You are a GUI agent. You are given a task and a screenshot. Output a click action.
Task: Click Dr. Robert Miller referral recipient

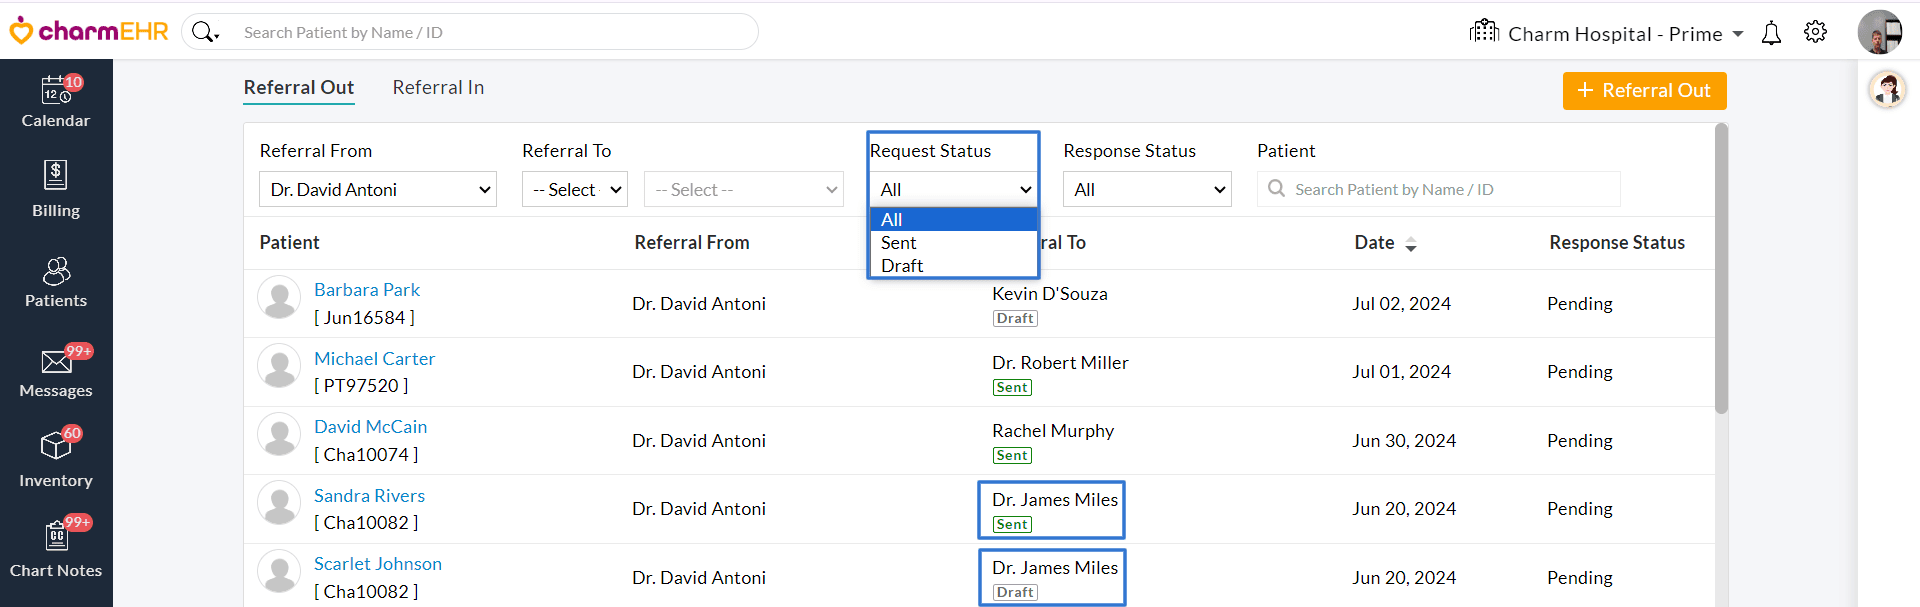1060,363
